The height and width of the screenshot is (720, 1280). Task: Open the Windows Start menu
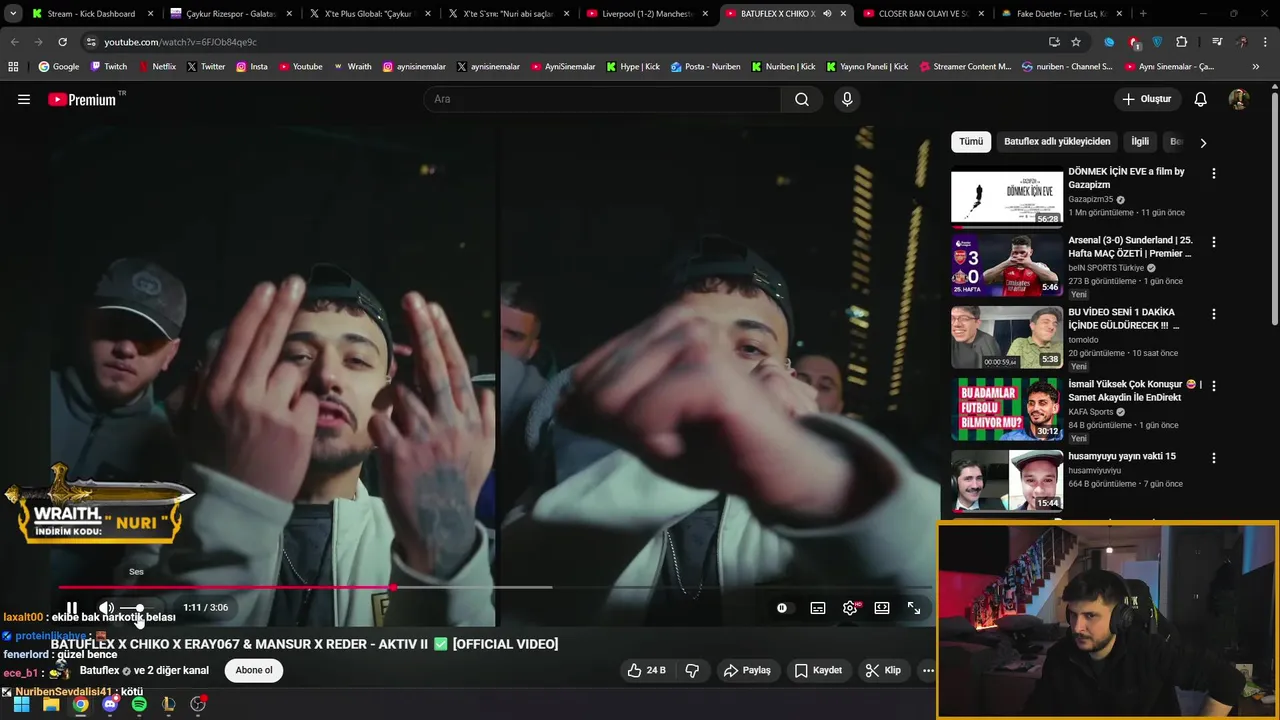click(21, 704)
